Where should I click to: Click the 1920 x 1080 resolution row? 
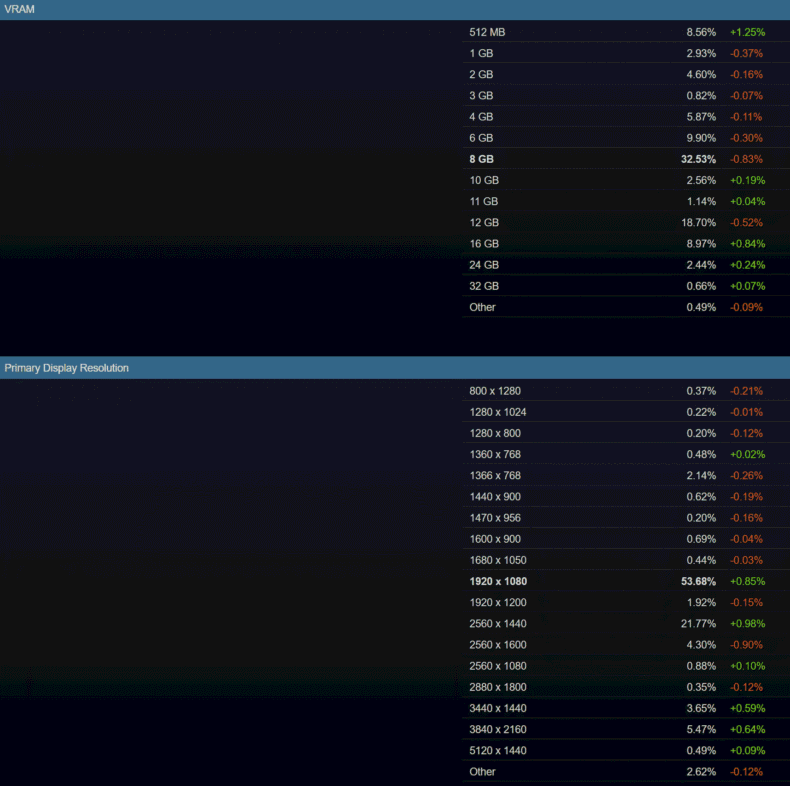coord(498,581)
